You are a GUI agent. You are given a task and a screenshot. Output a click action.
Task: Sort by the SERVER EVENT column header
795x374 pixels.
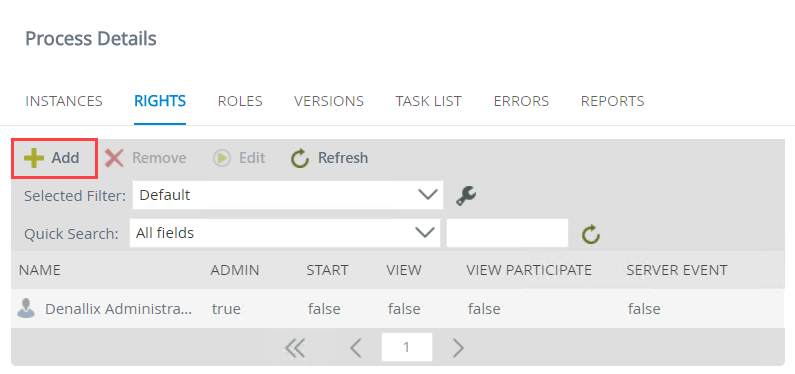tap(677, 270)
